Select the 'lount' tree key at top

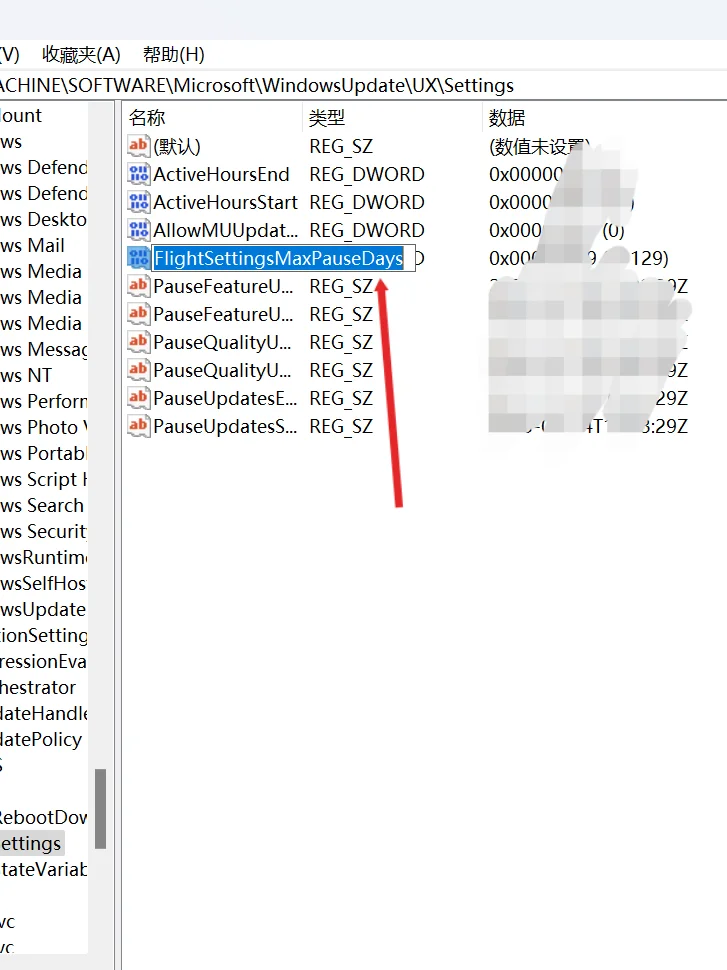pos(21,116)
